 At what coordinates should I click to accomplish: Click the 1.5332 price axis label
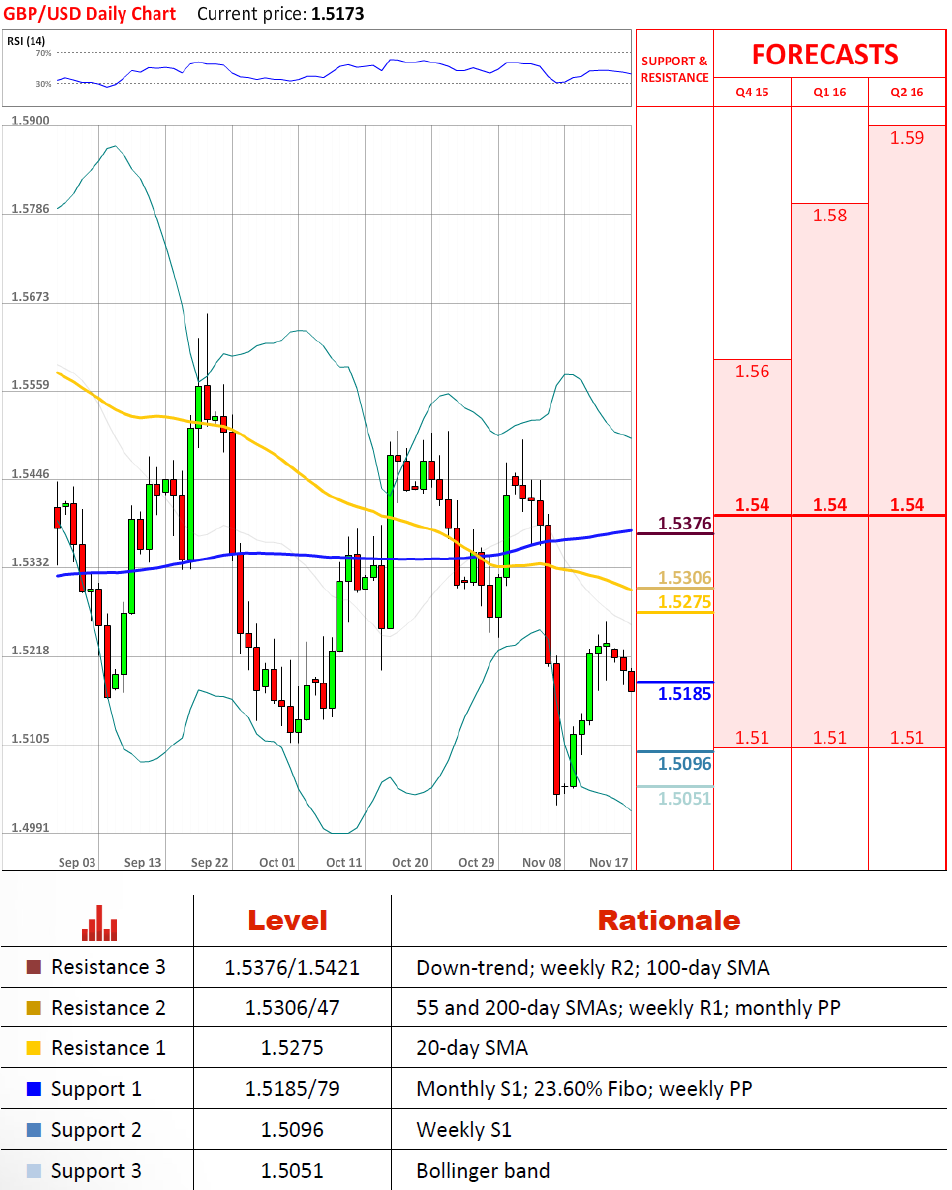coord(30,562)
